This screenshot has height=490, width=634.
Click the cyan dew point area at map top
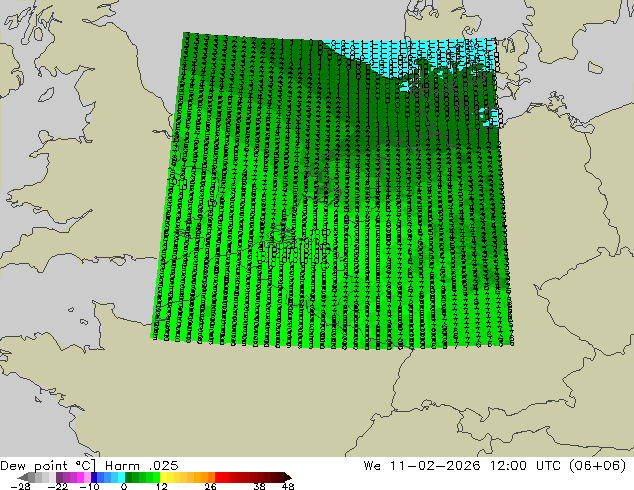[408, 55]
